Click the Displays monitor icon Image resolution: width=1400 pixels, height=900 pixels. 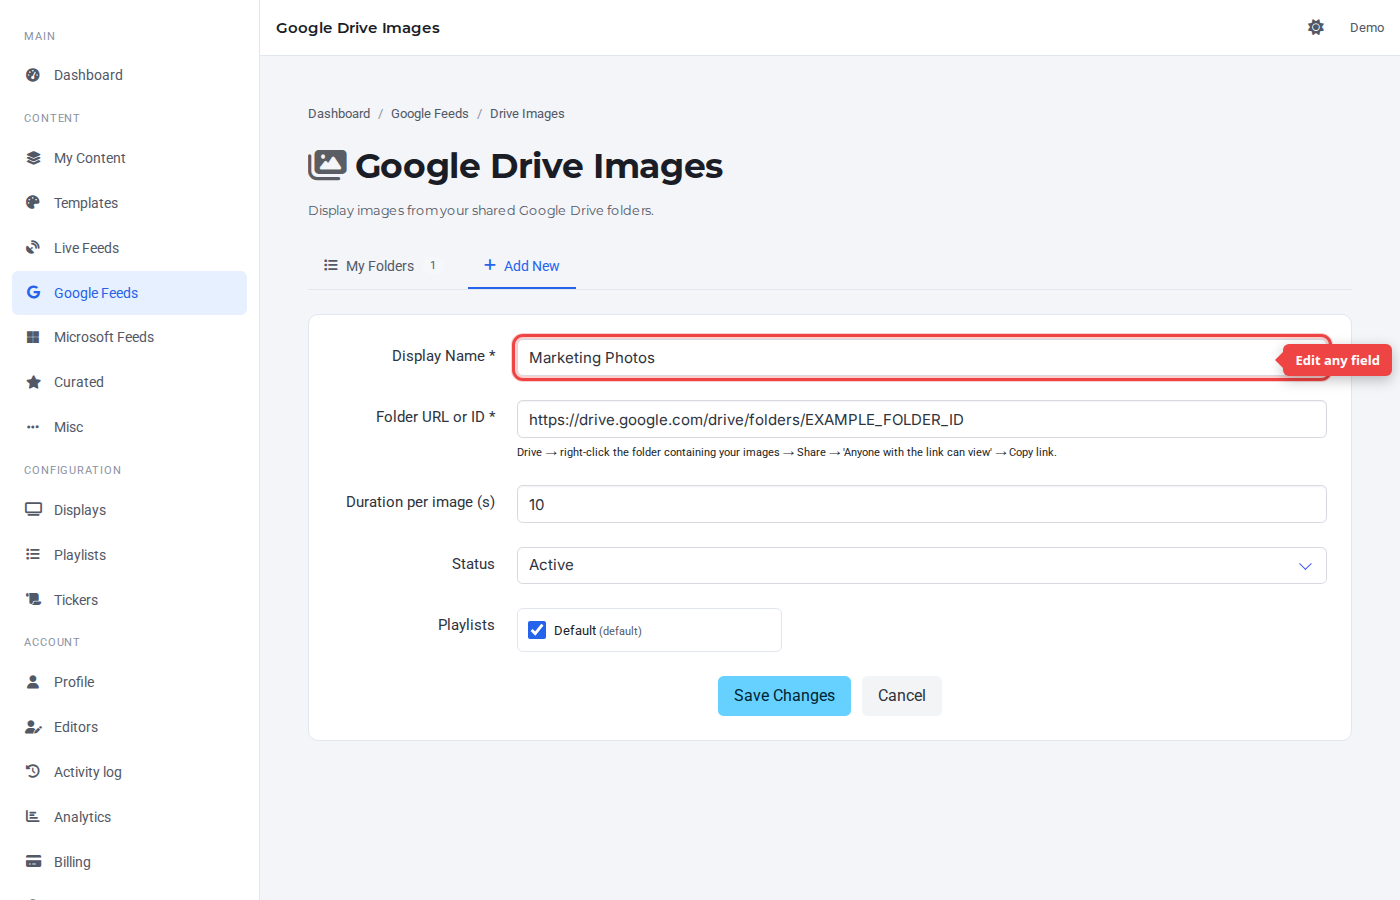click(33, 510)
